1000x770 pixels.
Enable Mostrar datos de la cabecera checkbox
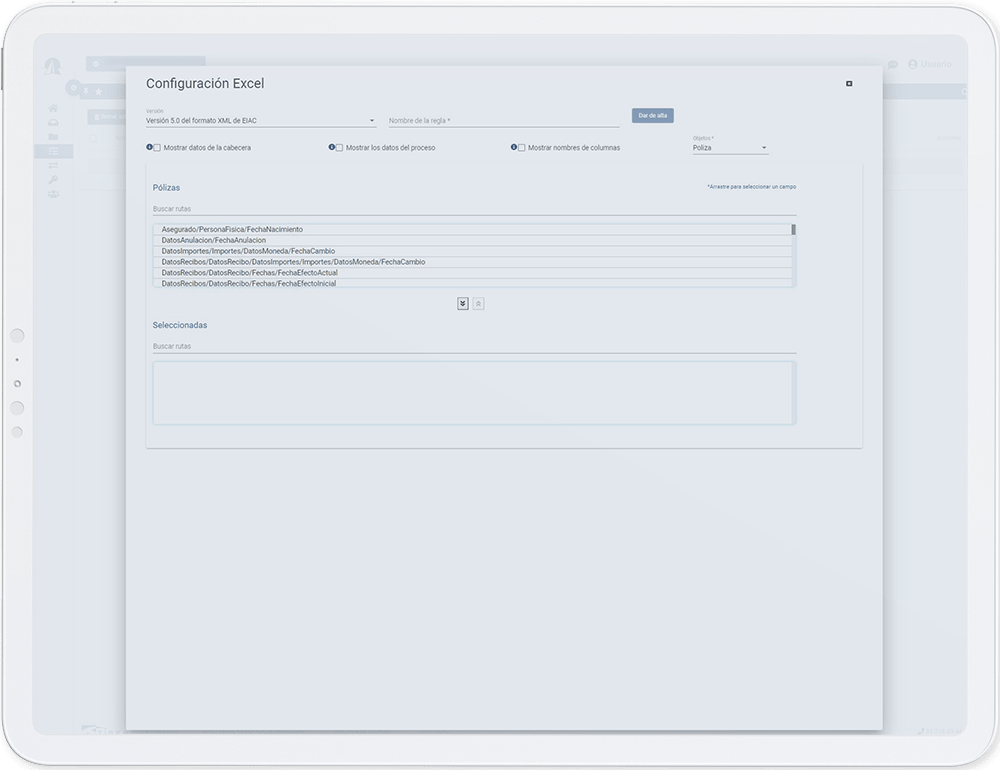157,147
